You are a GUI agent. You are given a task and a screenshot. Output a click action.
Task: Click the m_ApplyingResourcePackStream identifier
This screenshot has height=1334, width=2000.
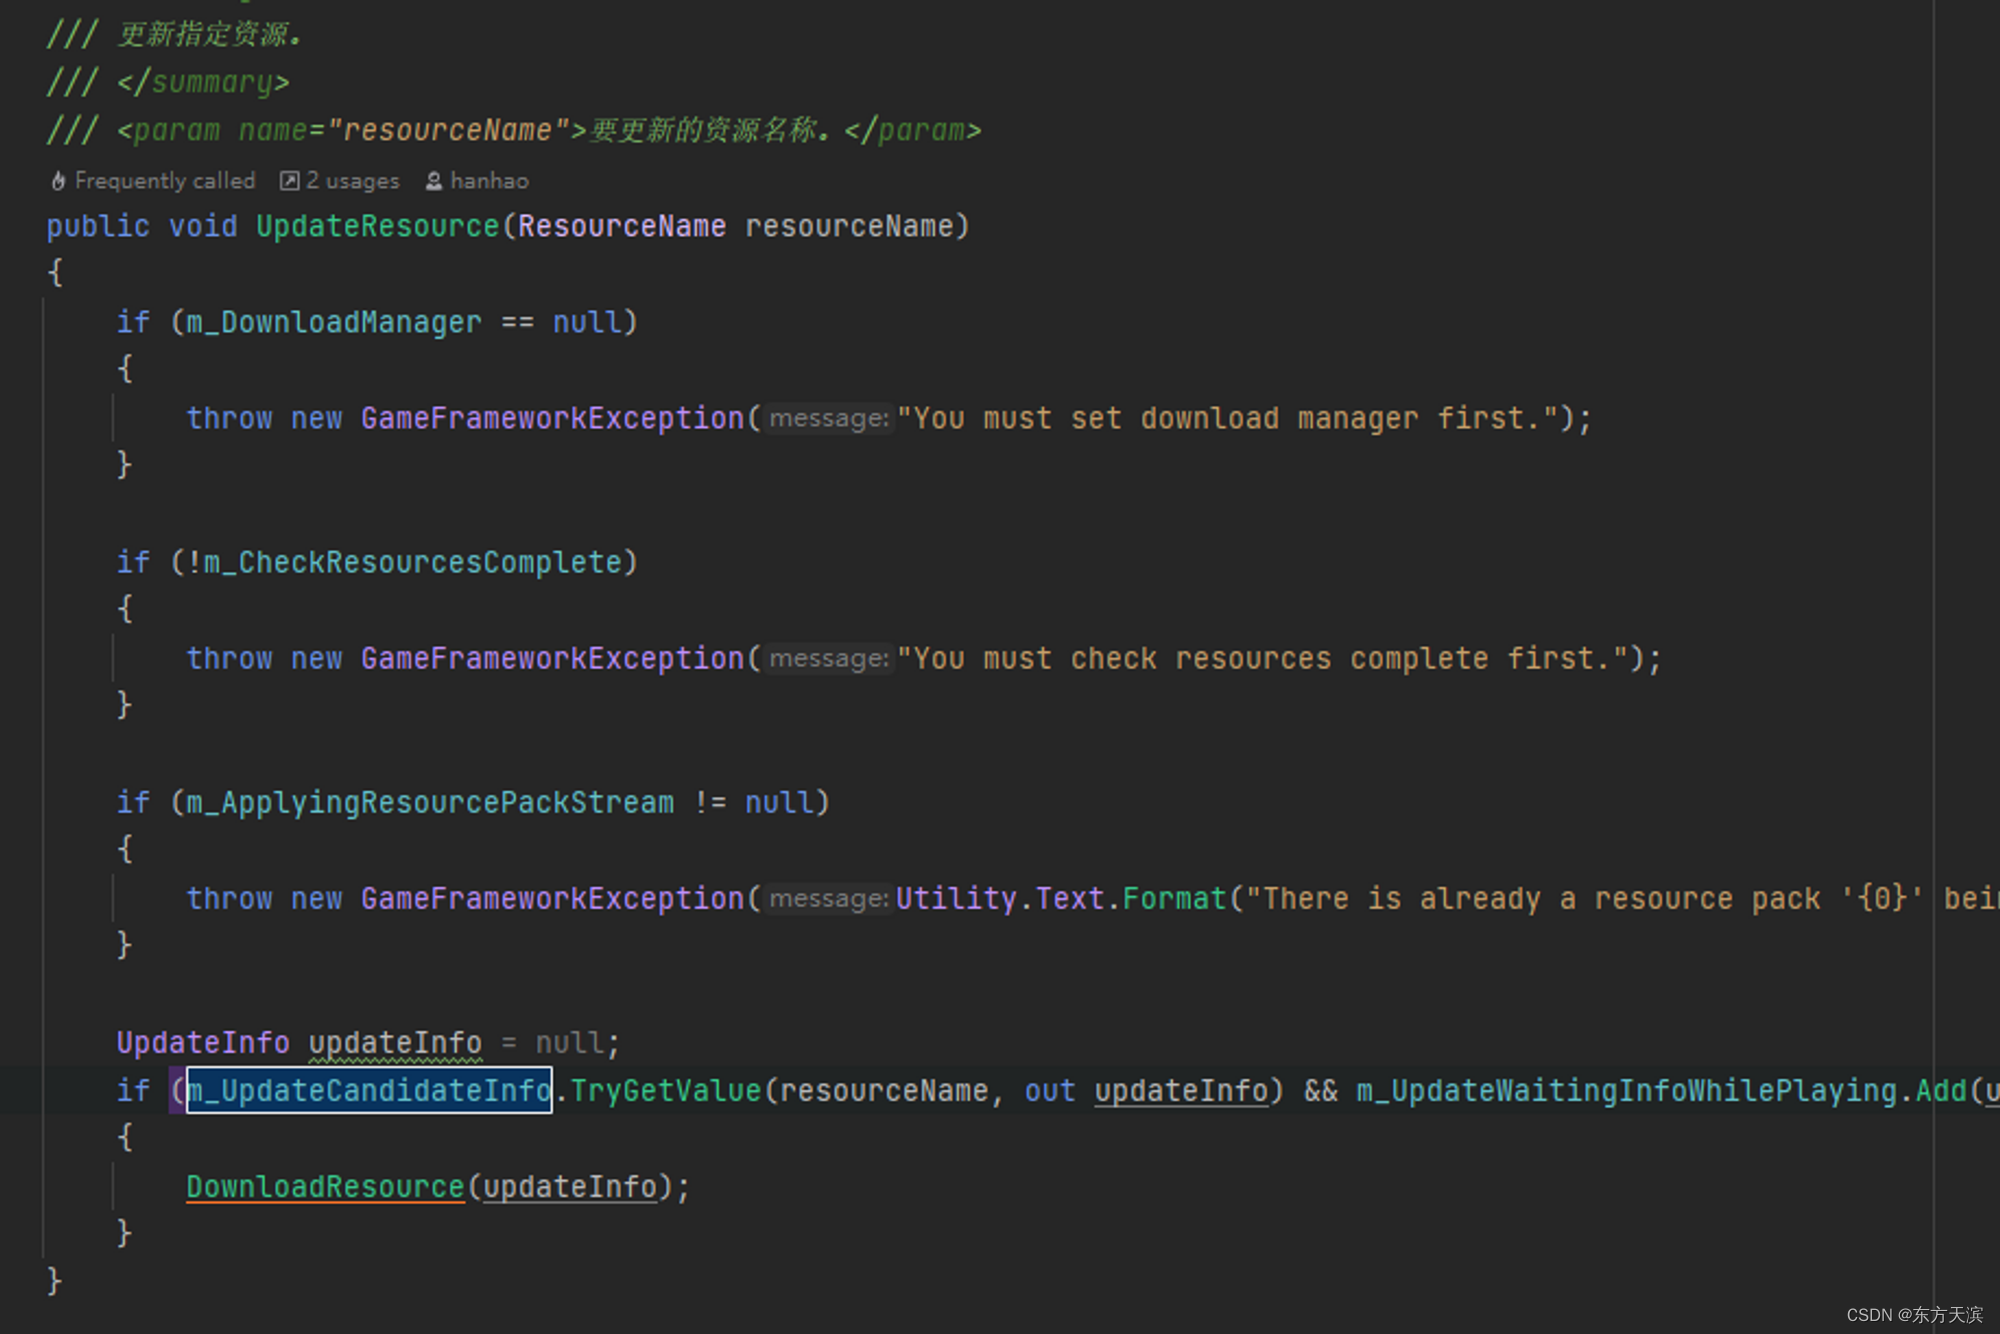430,802
